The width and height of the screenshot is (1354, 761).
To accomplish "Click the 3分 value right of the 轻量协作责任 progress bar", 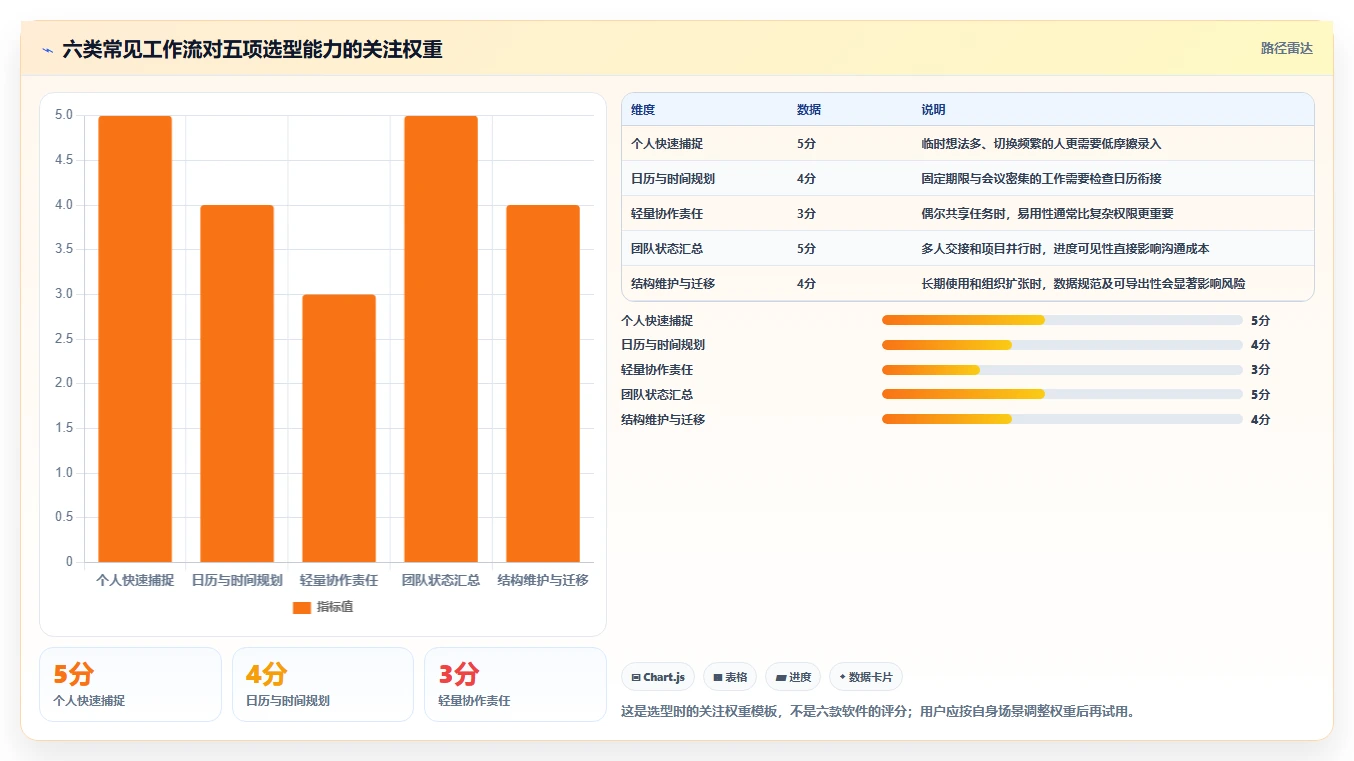I will pyautogui.click(x=1260, y=370).
